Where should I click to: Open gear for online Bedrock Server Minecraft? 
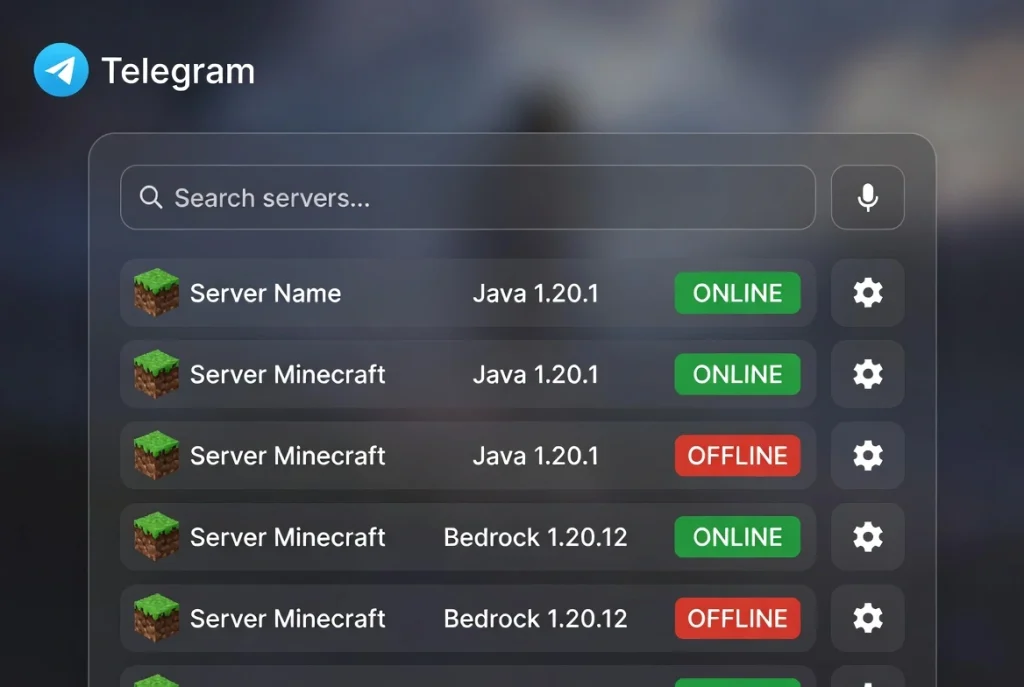click(x=867, y=537)
